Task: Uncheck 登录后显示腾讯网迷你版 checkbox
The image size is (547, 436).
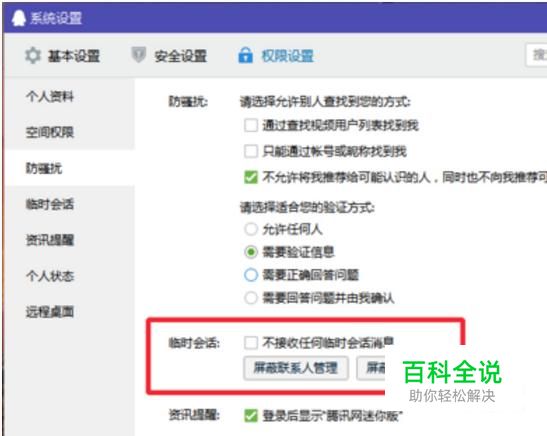Action: (x=251, y=415)
